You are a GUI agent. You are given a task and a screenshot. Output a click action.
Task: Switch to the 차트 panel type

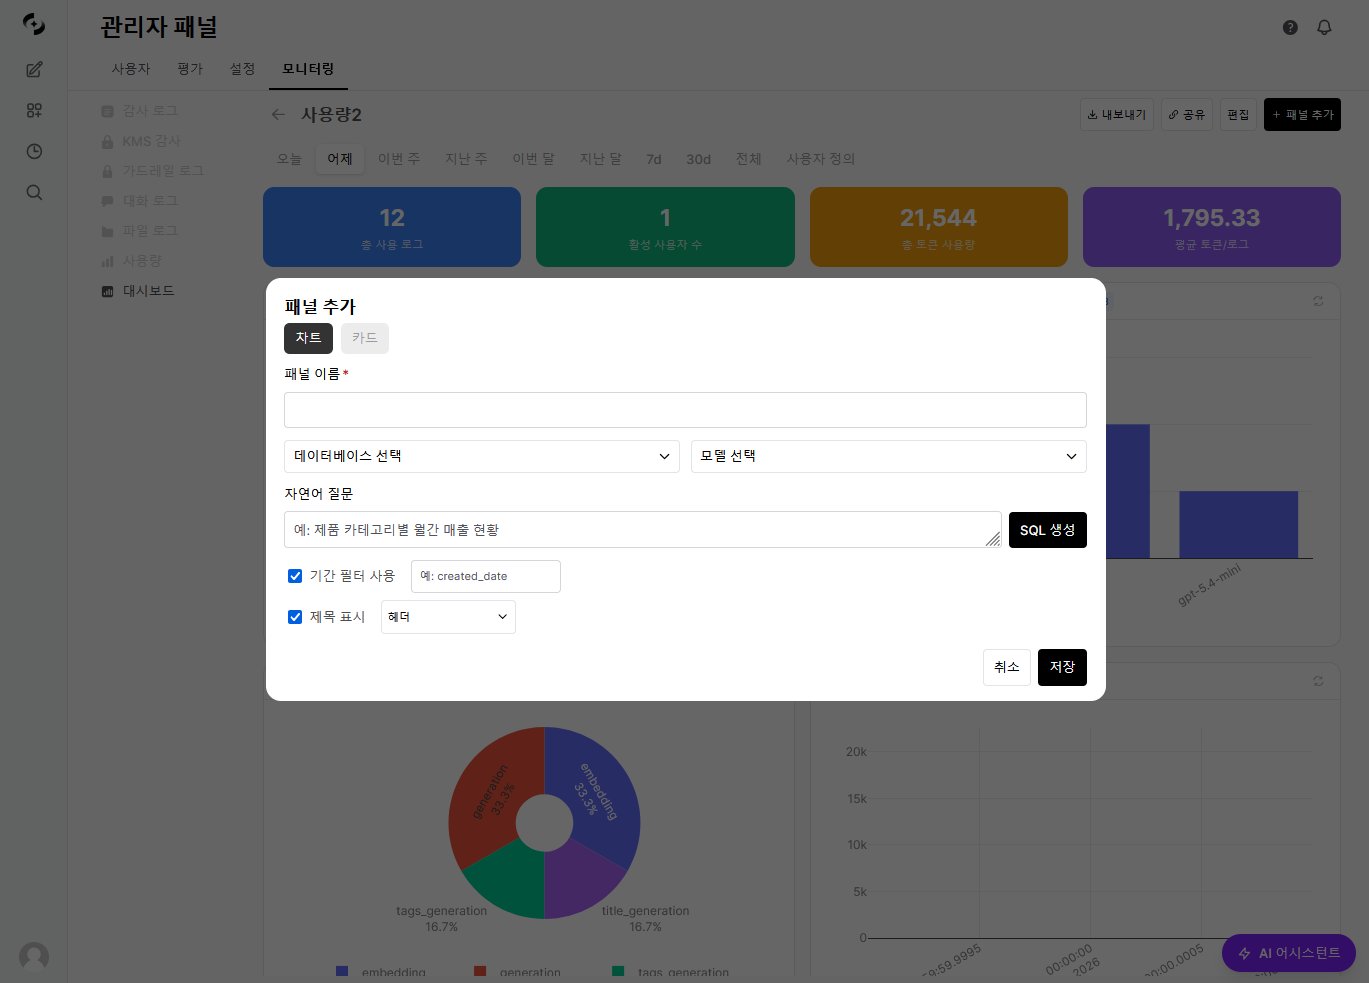308,338
